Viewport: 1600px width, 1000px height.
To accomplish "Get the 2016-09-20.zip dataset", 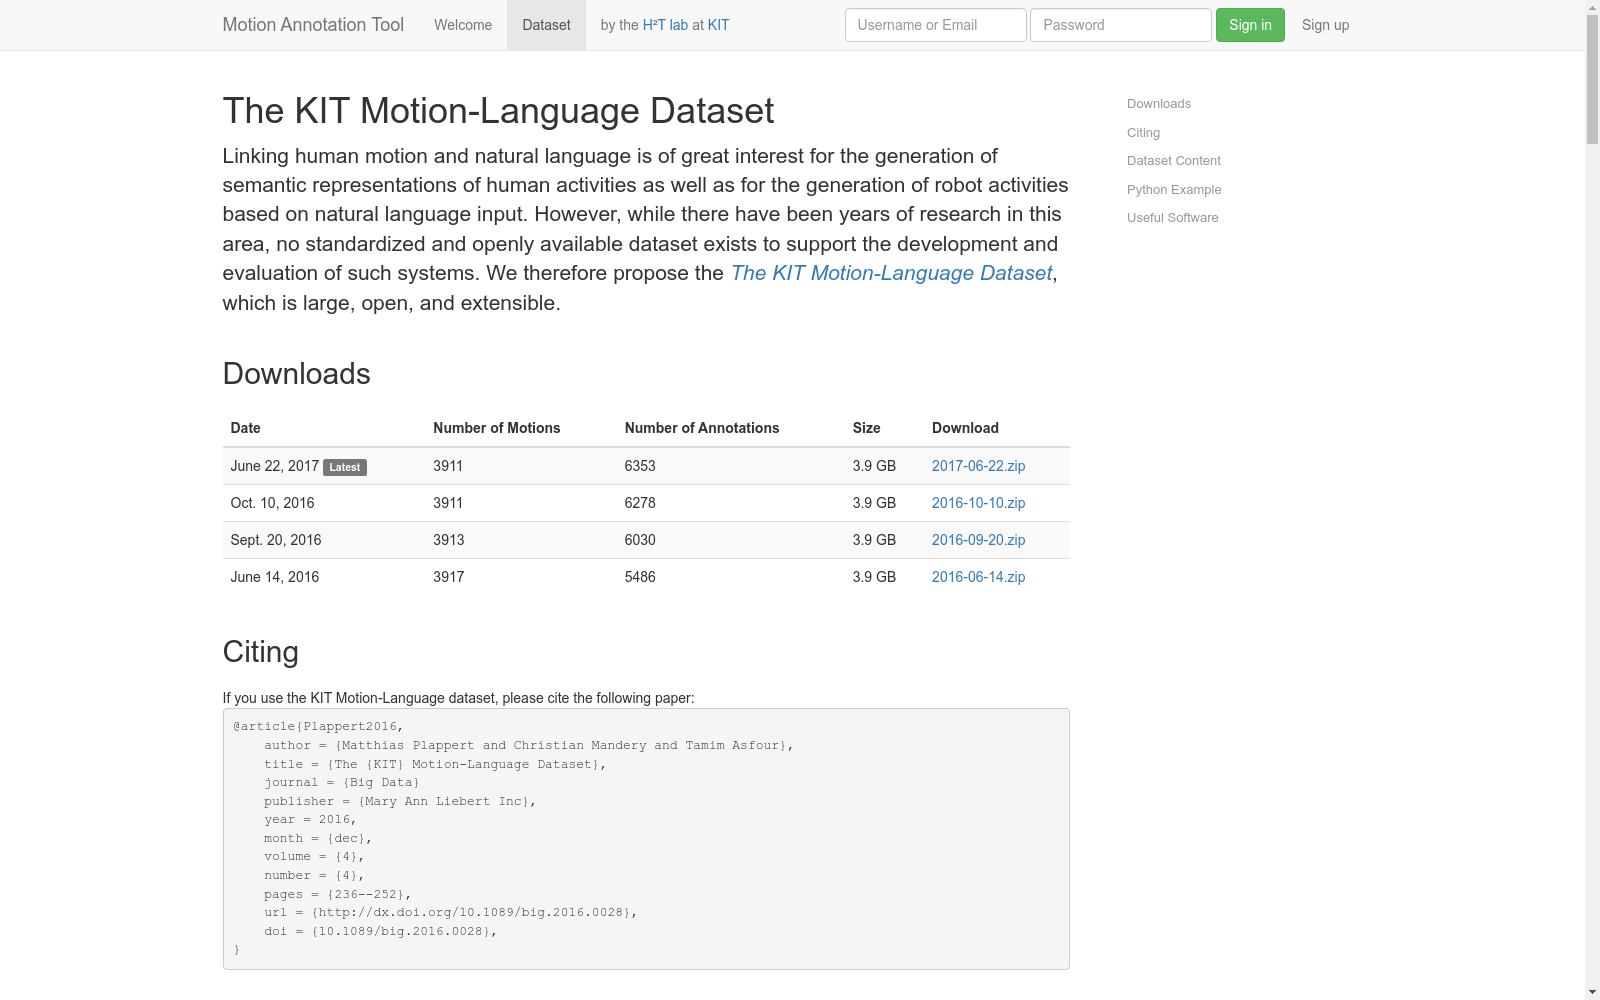I will (x=978, y=540).
